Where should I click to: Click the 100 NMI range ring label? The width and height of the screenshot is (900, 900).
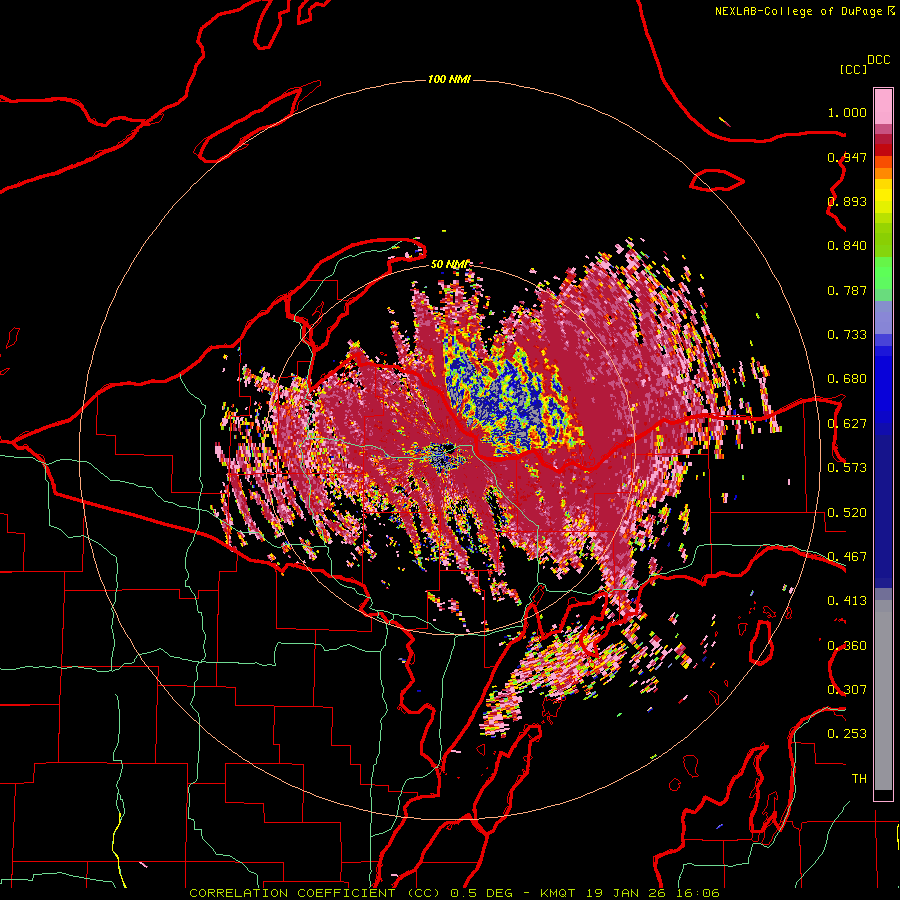tap(449, 79)
